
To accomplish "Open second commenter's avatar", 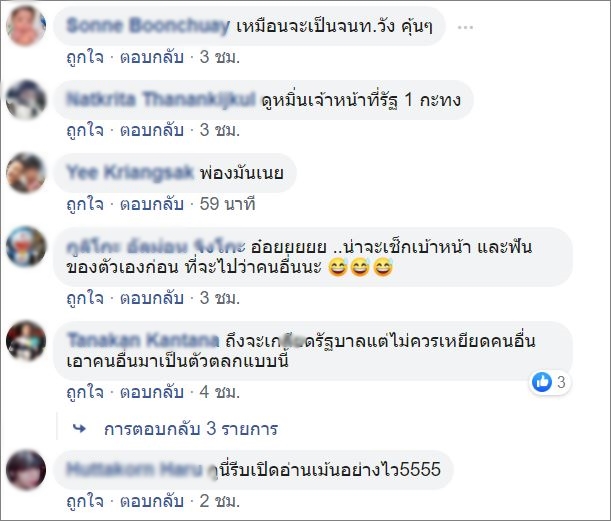I will coord(26,99).
